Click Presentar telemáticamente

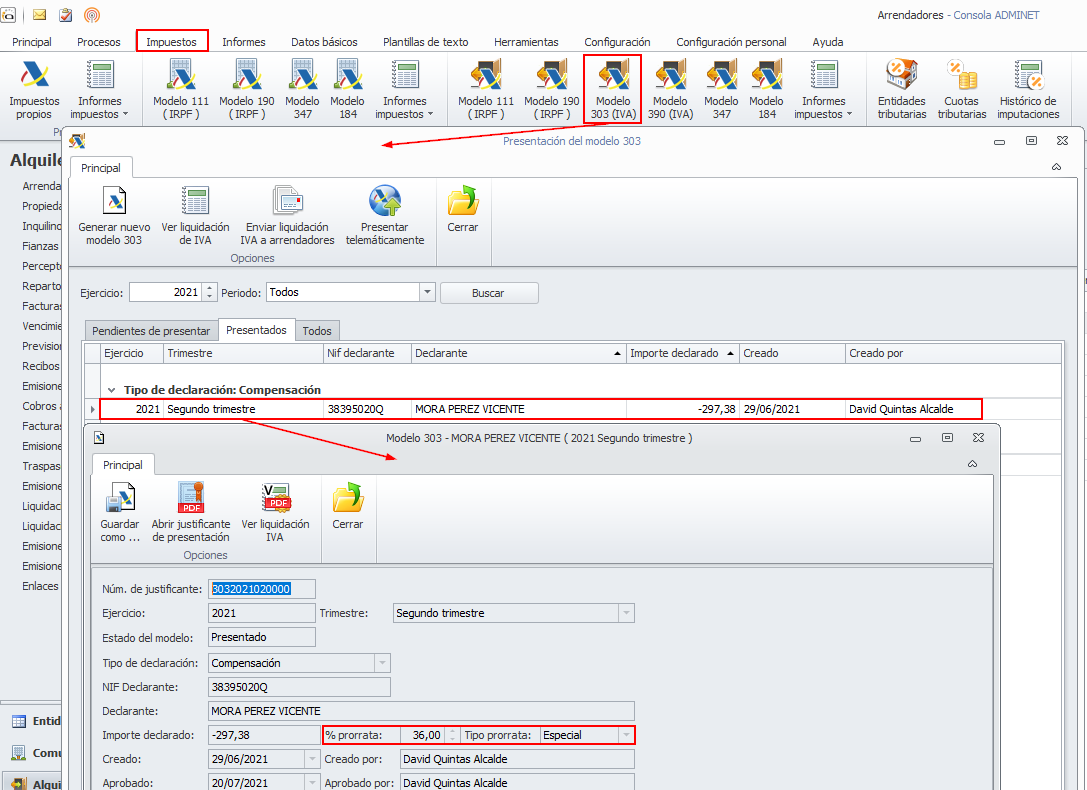385,215
